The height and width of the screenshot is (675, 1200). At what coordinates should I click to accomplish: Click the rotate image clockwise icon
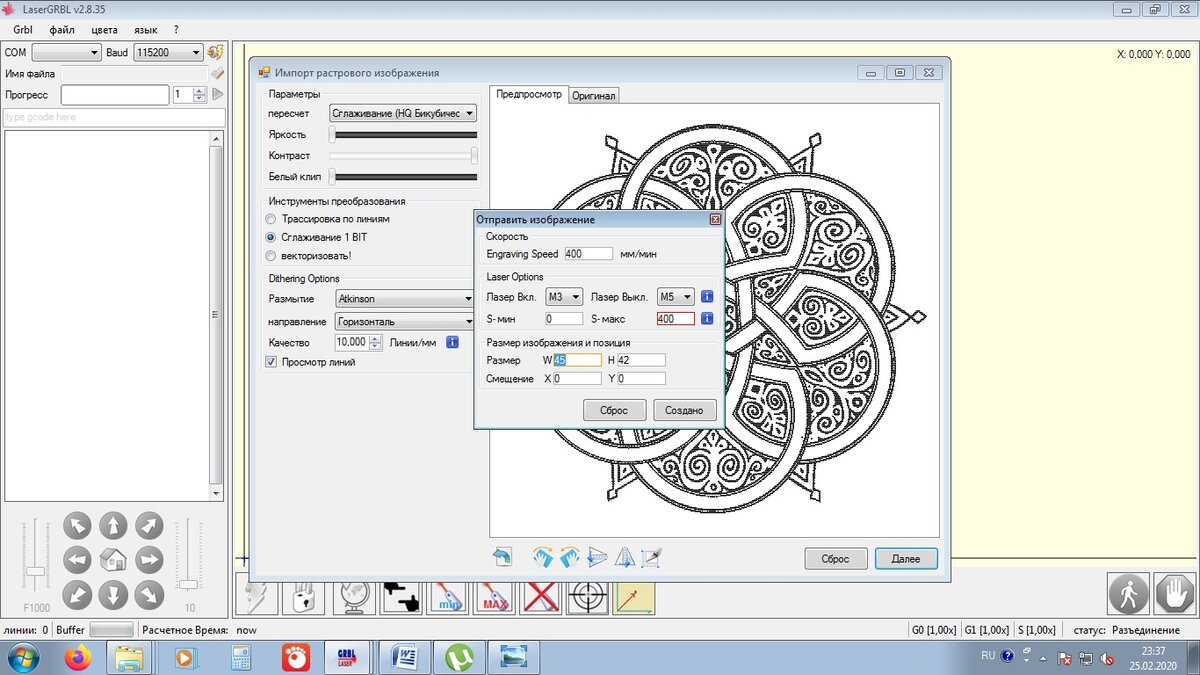point(543,557)
